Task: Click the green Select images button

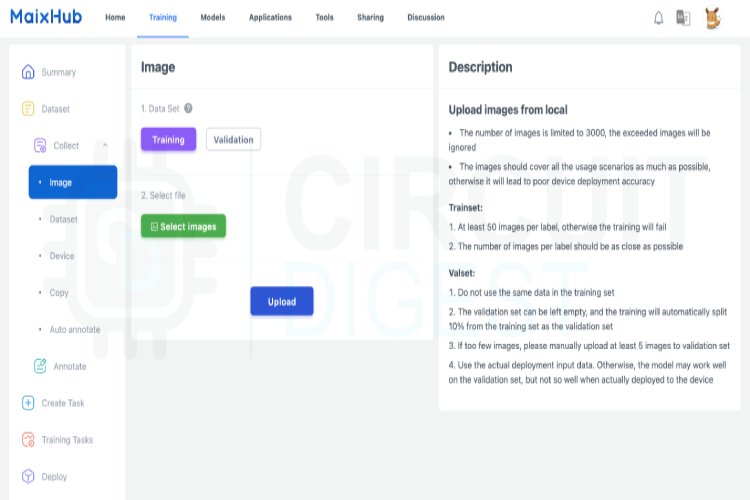Action: click(184, 226)
